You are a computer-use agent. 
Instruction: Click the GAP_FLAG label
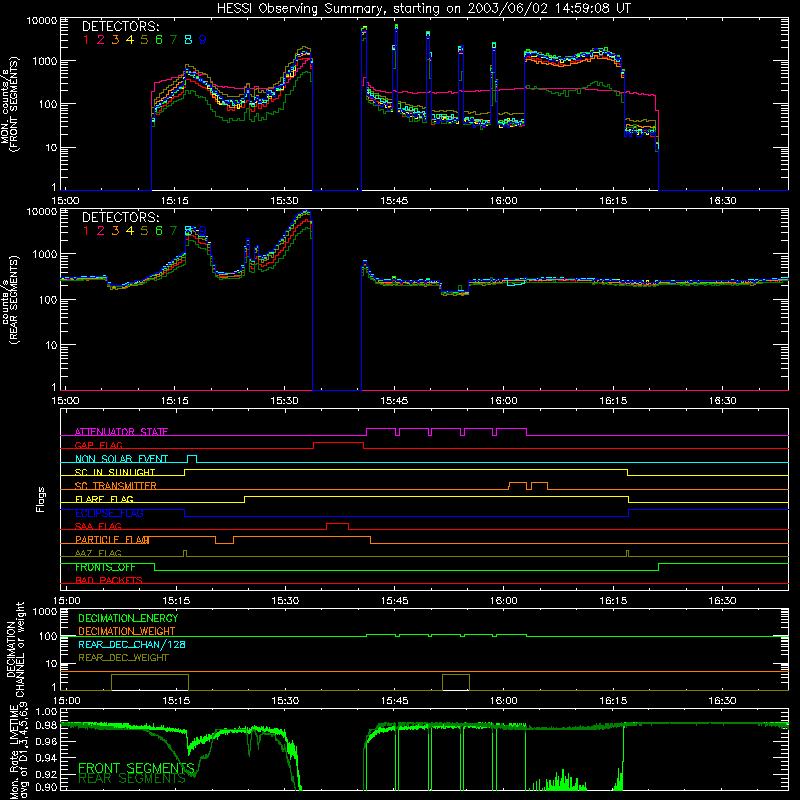coord(98,445)
